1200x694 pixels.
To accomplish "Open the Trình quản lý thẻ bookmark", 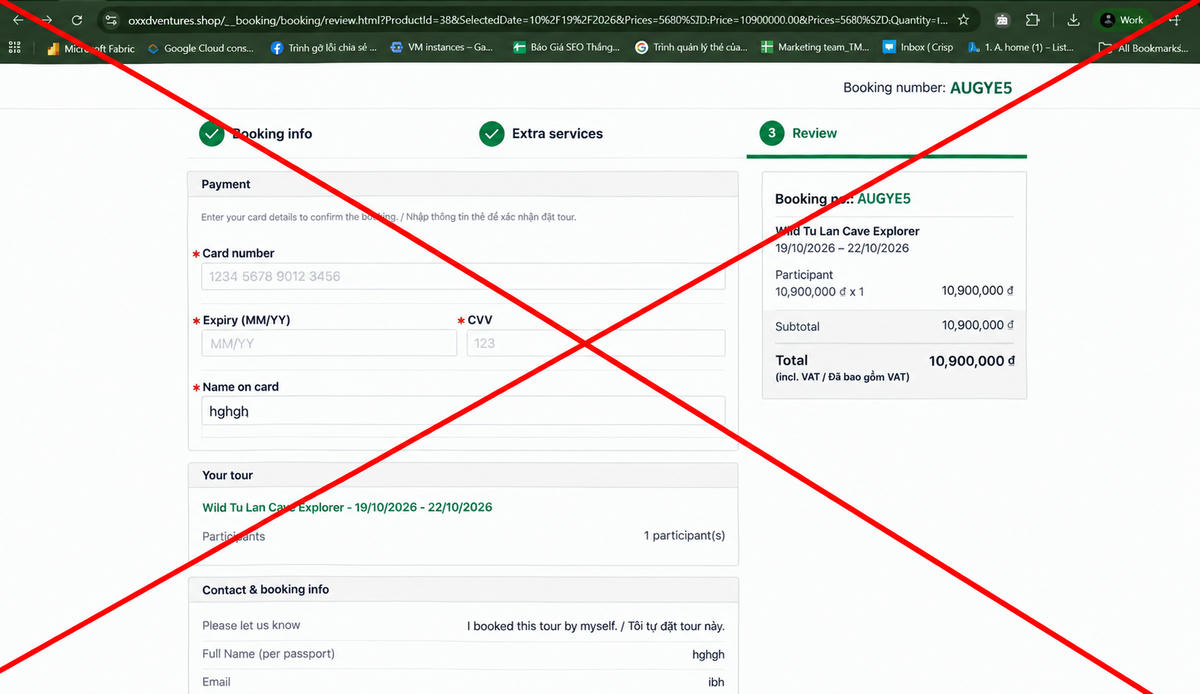I will pos(689,47).
